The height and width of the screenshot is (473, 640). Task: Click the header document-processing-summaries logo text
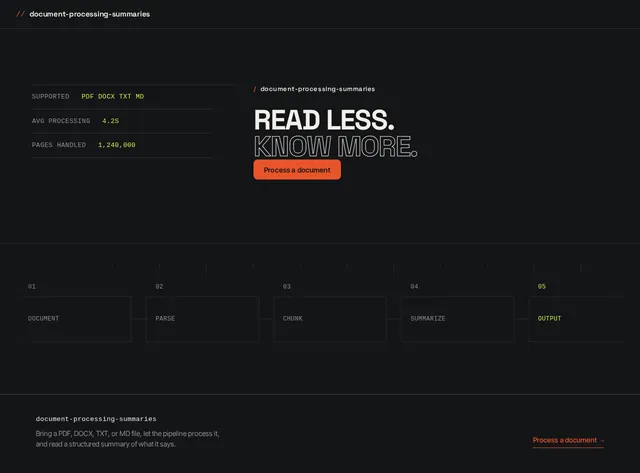coord(89,14)
